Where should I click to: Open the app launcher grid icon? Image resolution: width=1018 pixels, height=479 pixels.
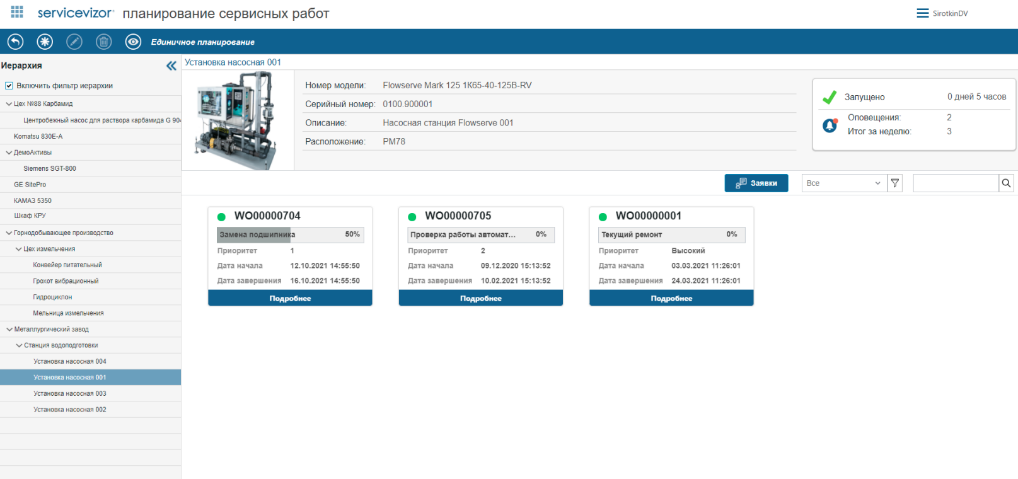pyautogui.click(x=18, y=12)
